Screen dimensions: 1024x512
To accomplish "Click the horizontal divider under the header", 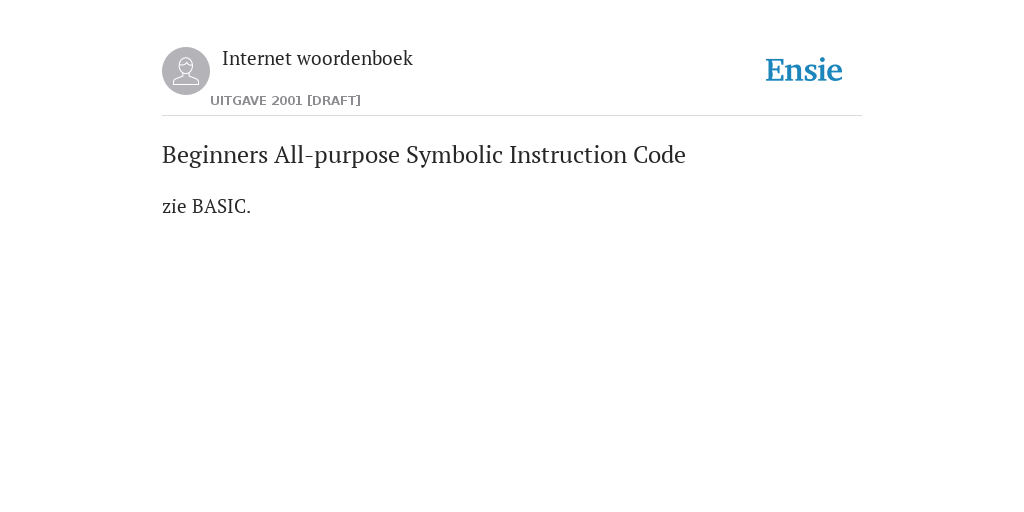I will click(512, 116).
